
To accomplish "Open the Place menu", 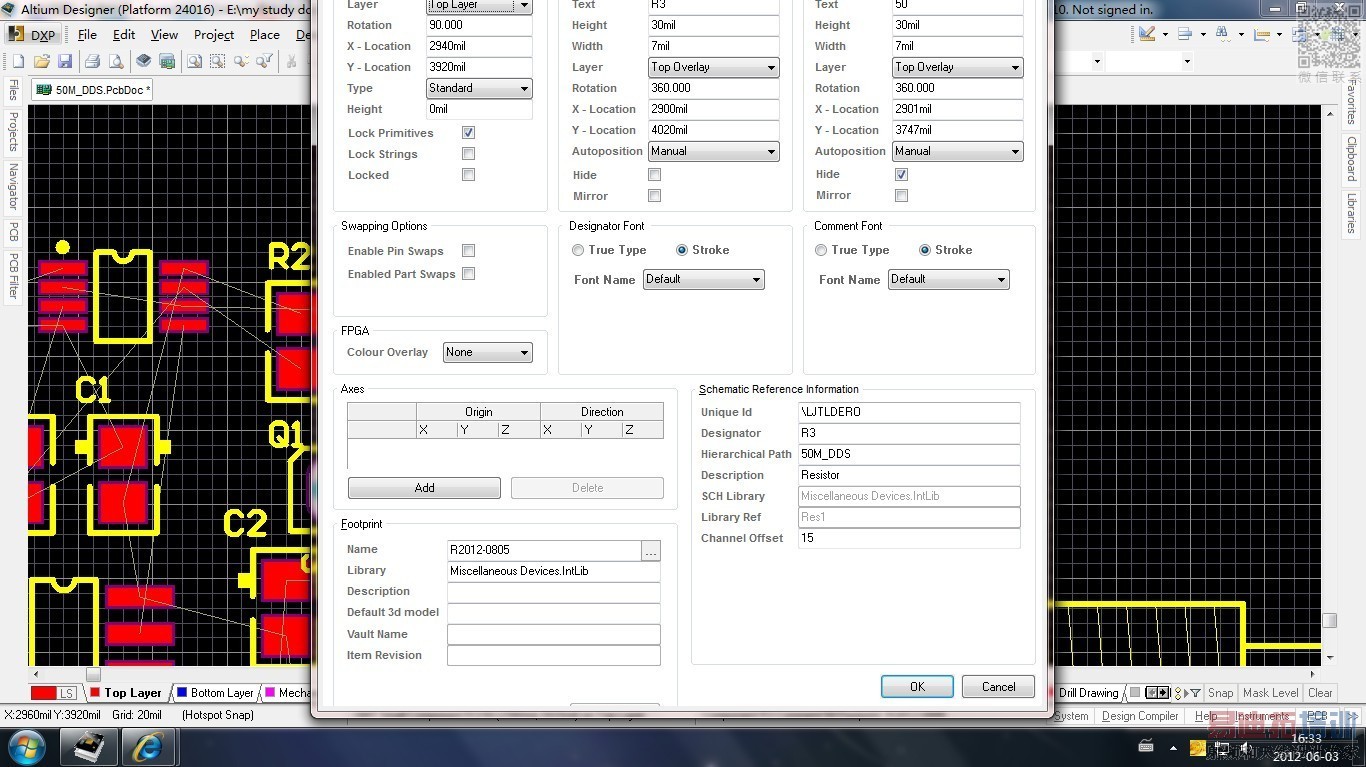I will pyautogui.click(x=265, y=34).
